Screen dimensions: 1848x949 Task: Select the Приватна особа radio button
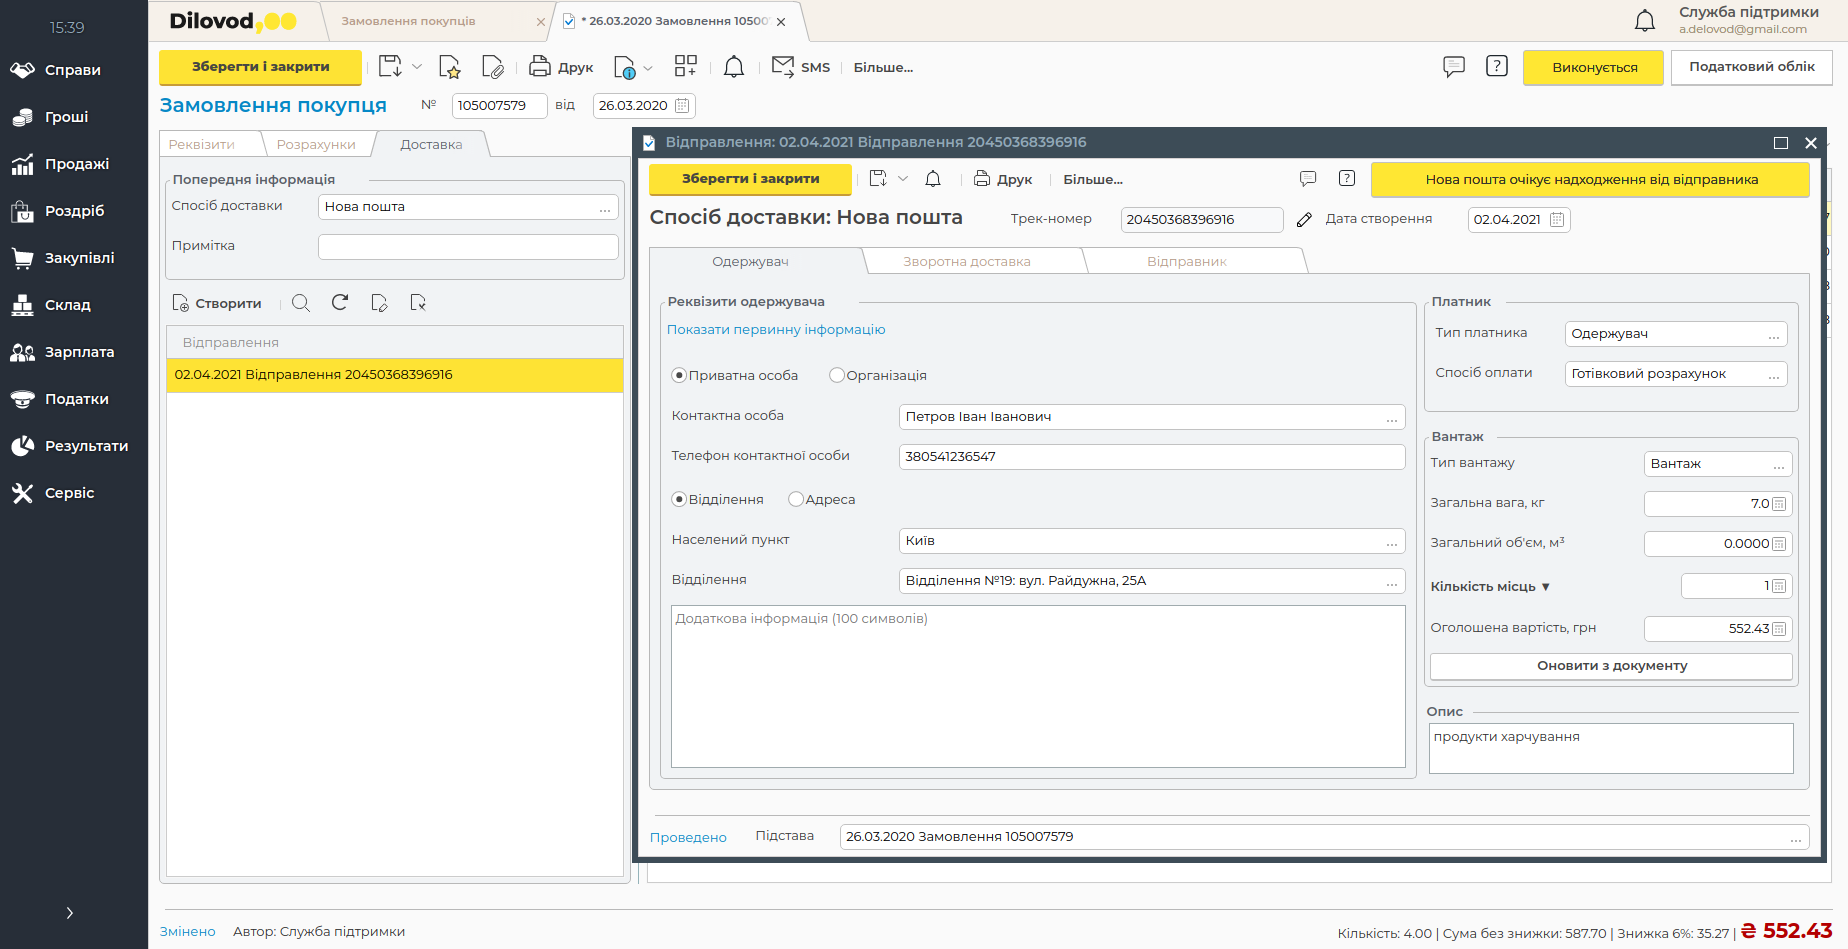click(679, 376)
